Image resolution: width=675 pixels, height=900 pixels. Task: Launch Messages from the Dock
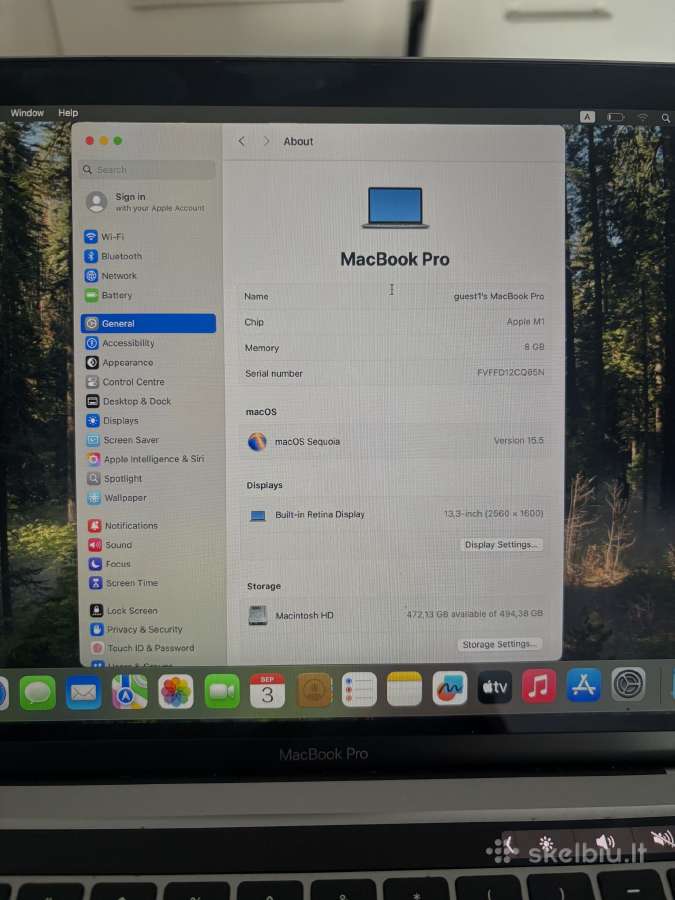[x=38, y=692]
